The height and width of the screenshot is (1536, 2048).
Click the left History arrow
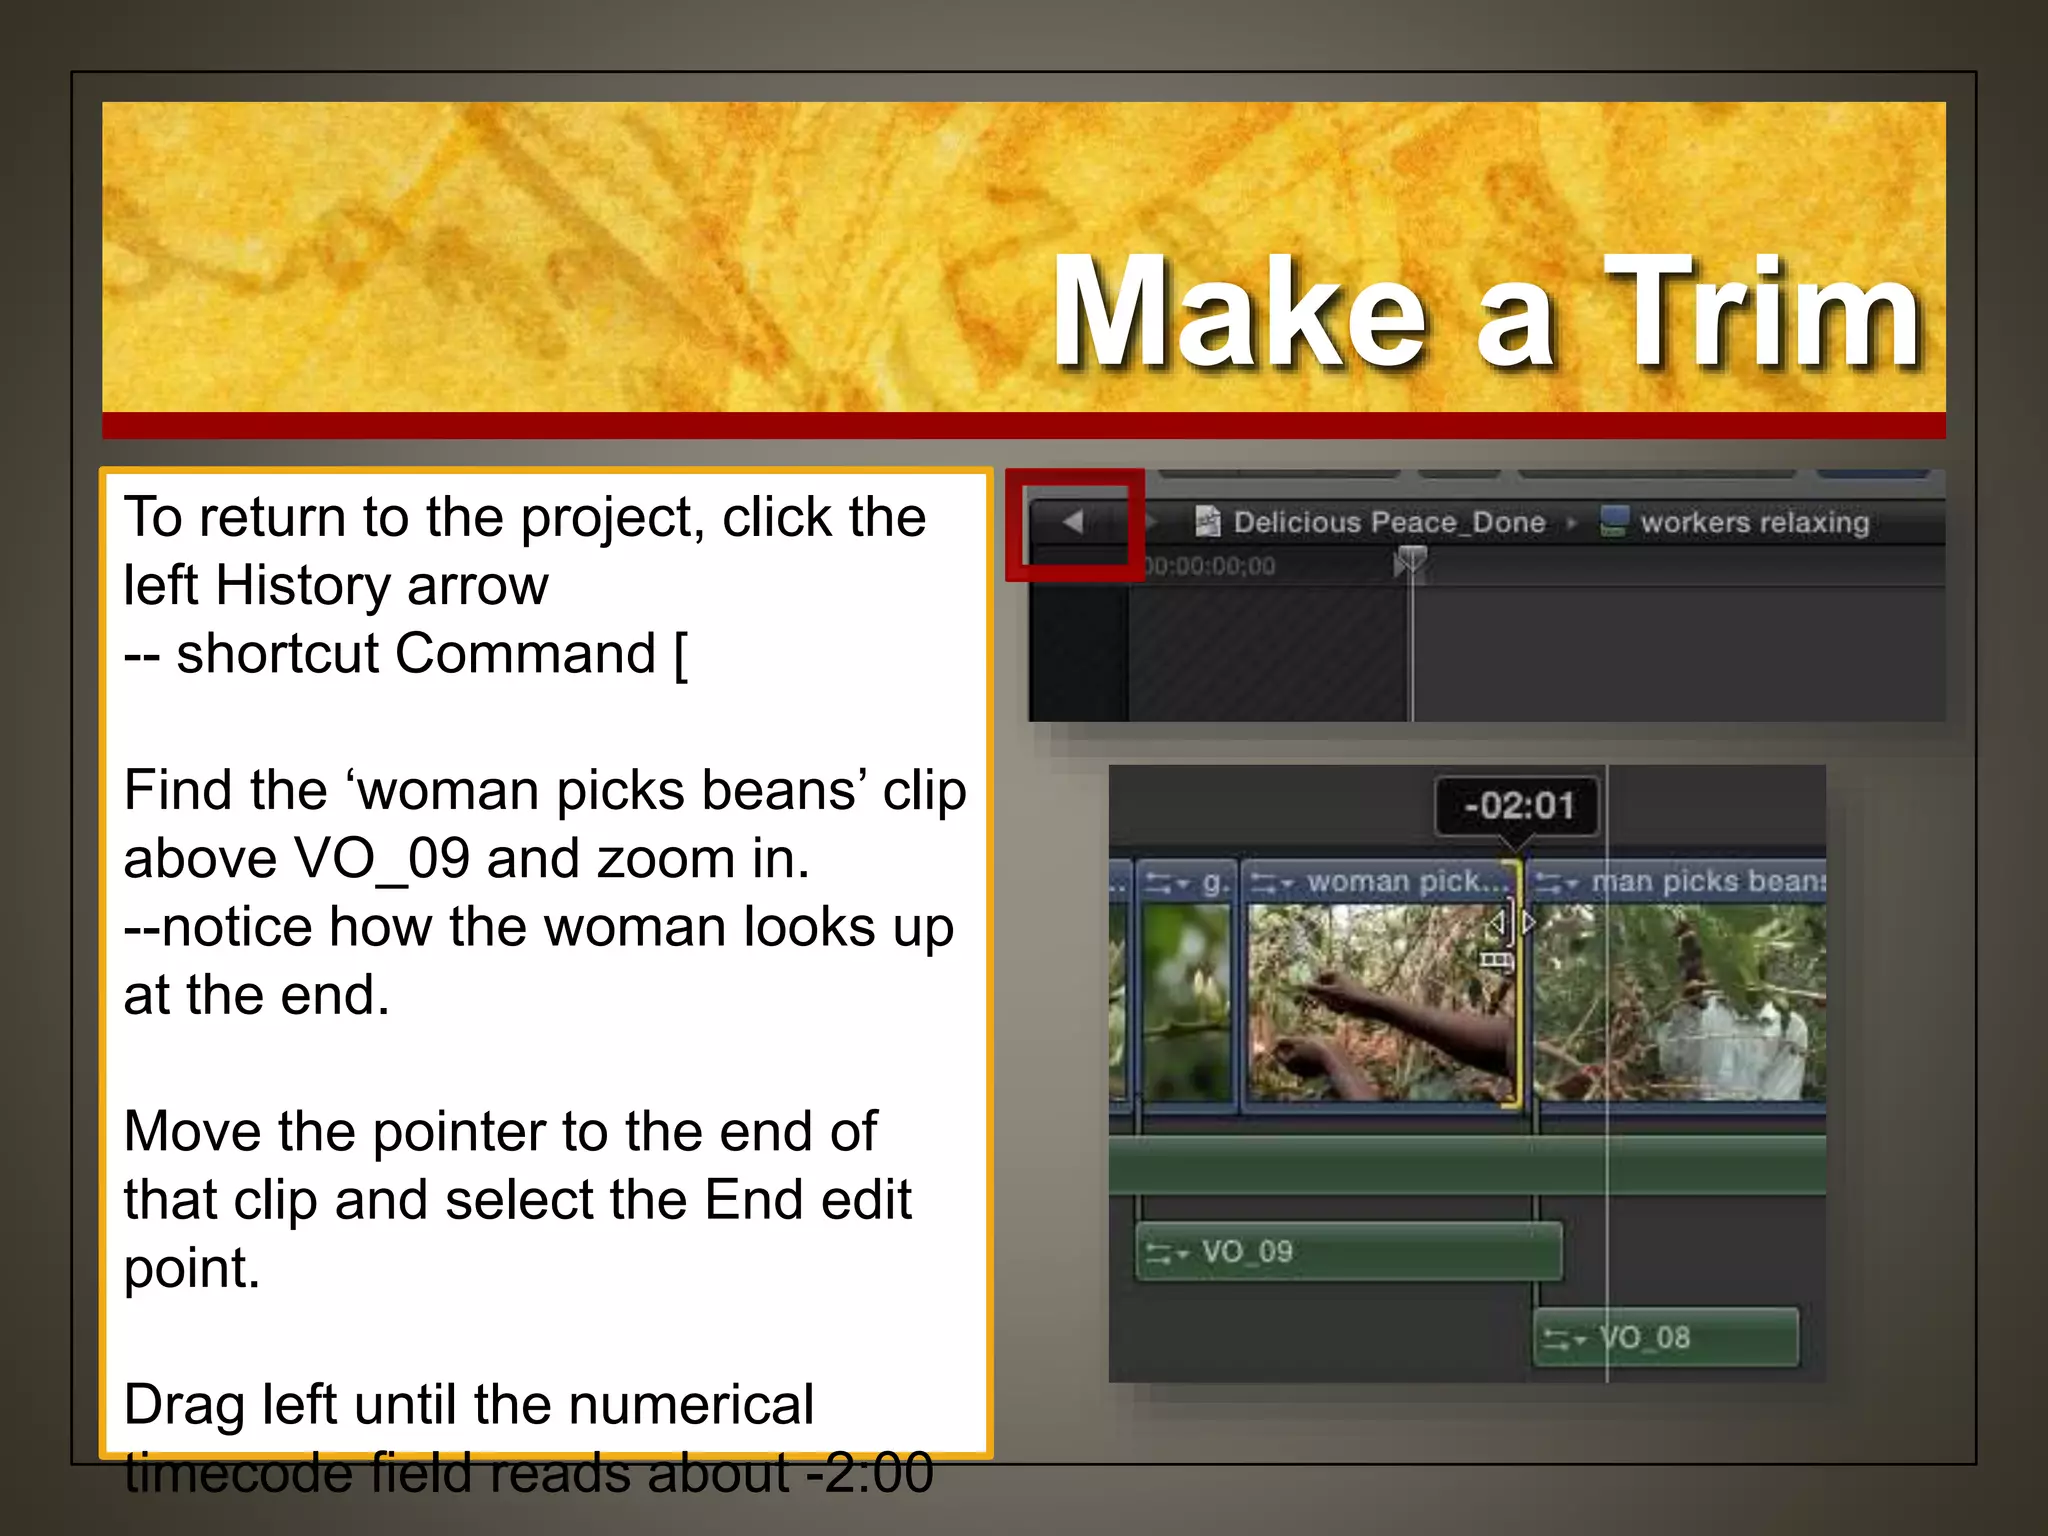pyautogui.click(x=1073, y=521)
